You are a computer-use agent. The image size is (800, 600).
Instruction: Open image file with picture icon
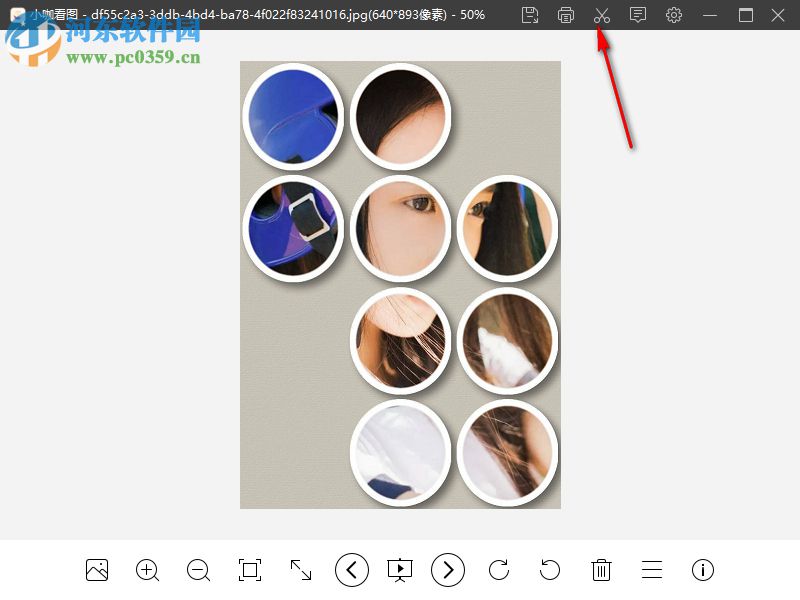coord(97,570)
